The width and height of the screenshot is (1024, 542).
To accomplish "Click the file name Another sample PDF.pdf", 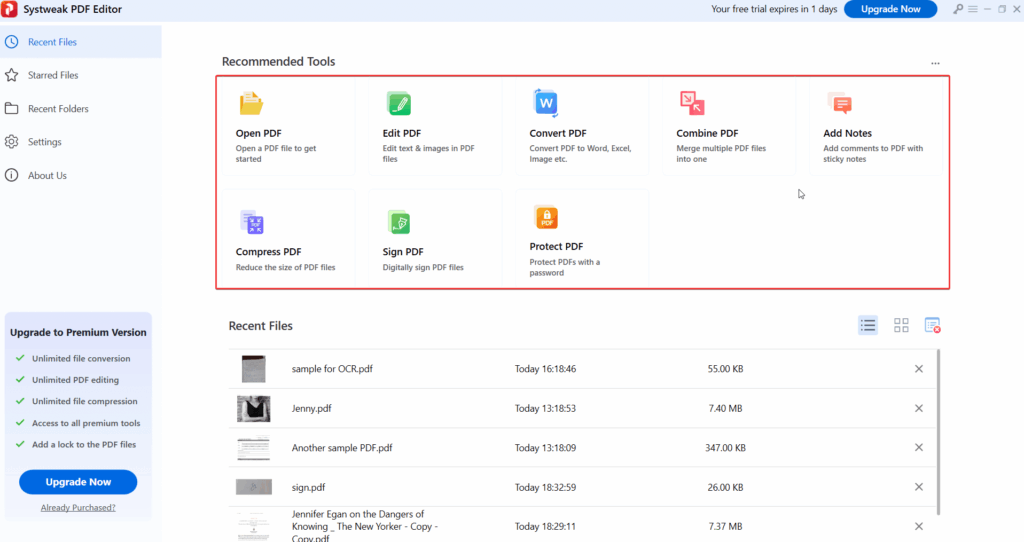I will (x=342, y=448).
